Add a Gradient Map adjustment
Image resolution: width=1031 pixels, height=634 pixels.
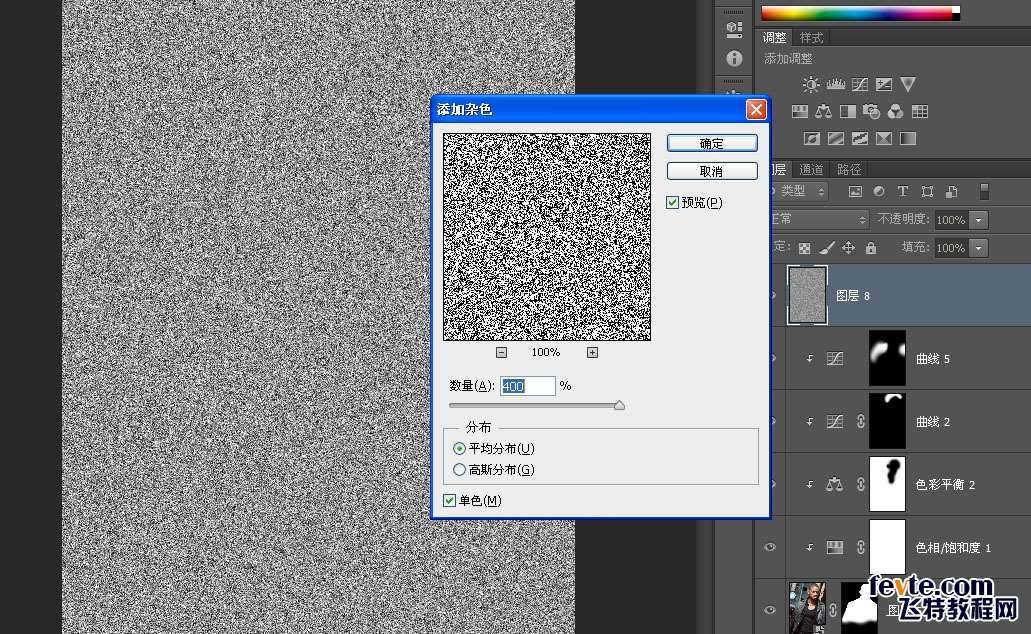[x=908, y=138]
